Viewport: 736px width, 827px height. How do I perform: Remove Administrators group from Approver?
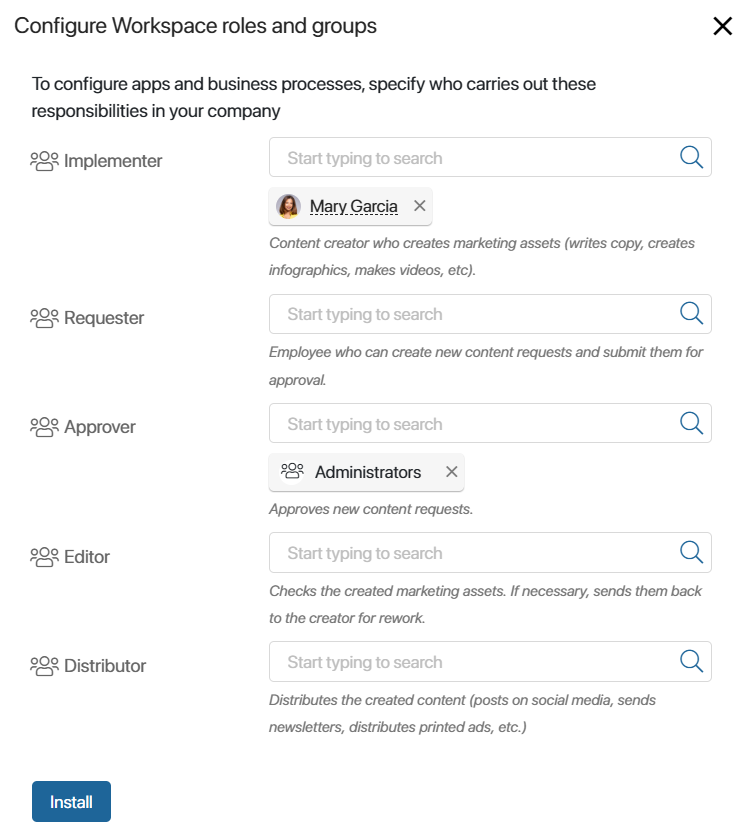click(x=452, y=472)
